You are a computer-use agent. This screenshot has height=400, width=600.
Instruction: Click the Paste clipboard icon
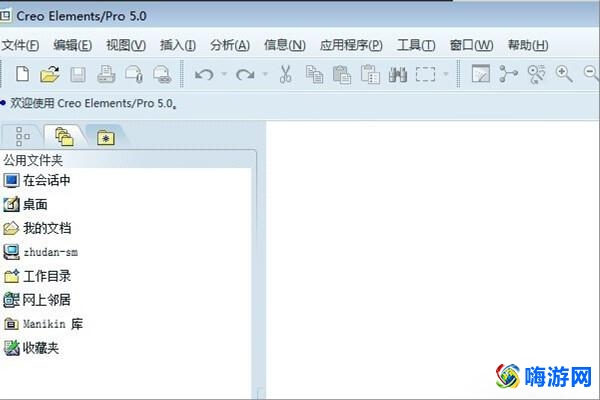[x=342, y=74]
